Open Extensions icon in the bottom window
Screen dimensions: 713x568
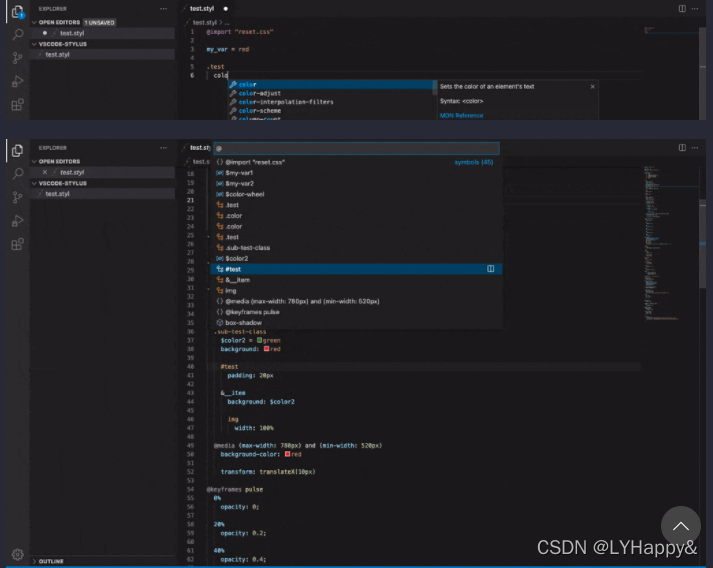tap(17, 244)
